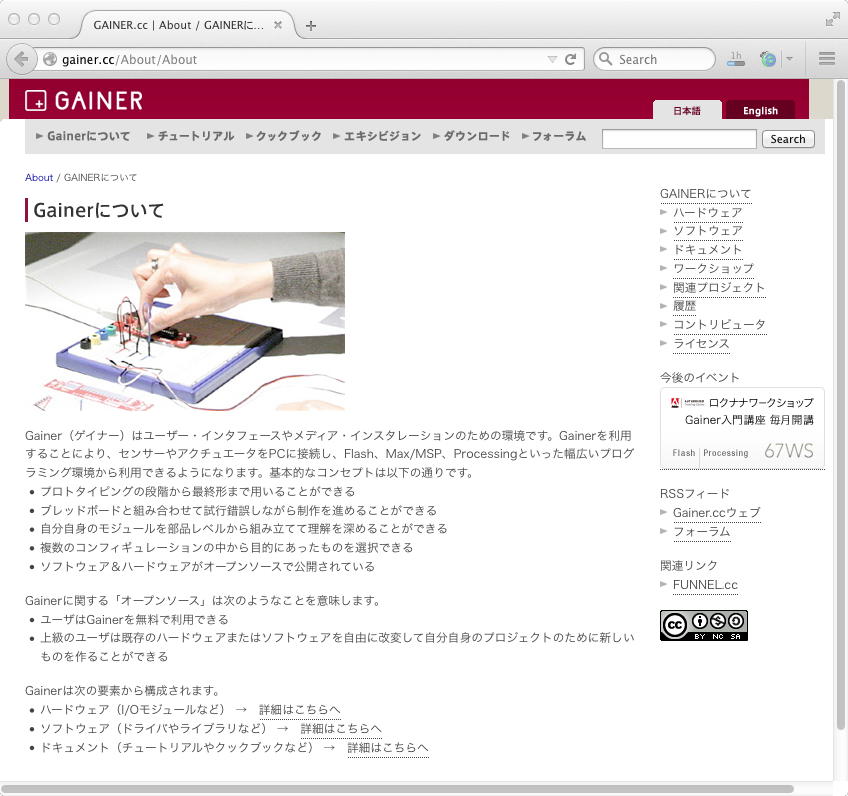
Task: Click the Creative Commons BY-NC-SA license badge
Action: pyautogui.click(x=704, y=626)
